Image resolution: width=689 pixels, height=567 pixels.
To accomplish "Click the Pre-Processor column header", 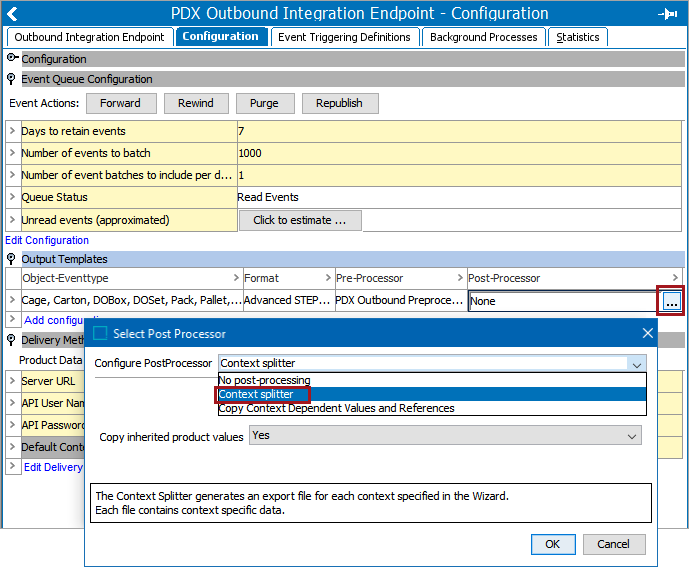I will pyautogui.click(x=401, y=278).
